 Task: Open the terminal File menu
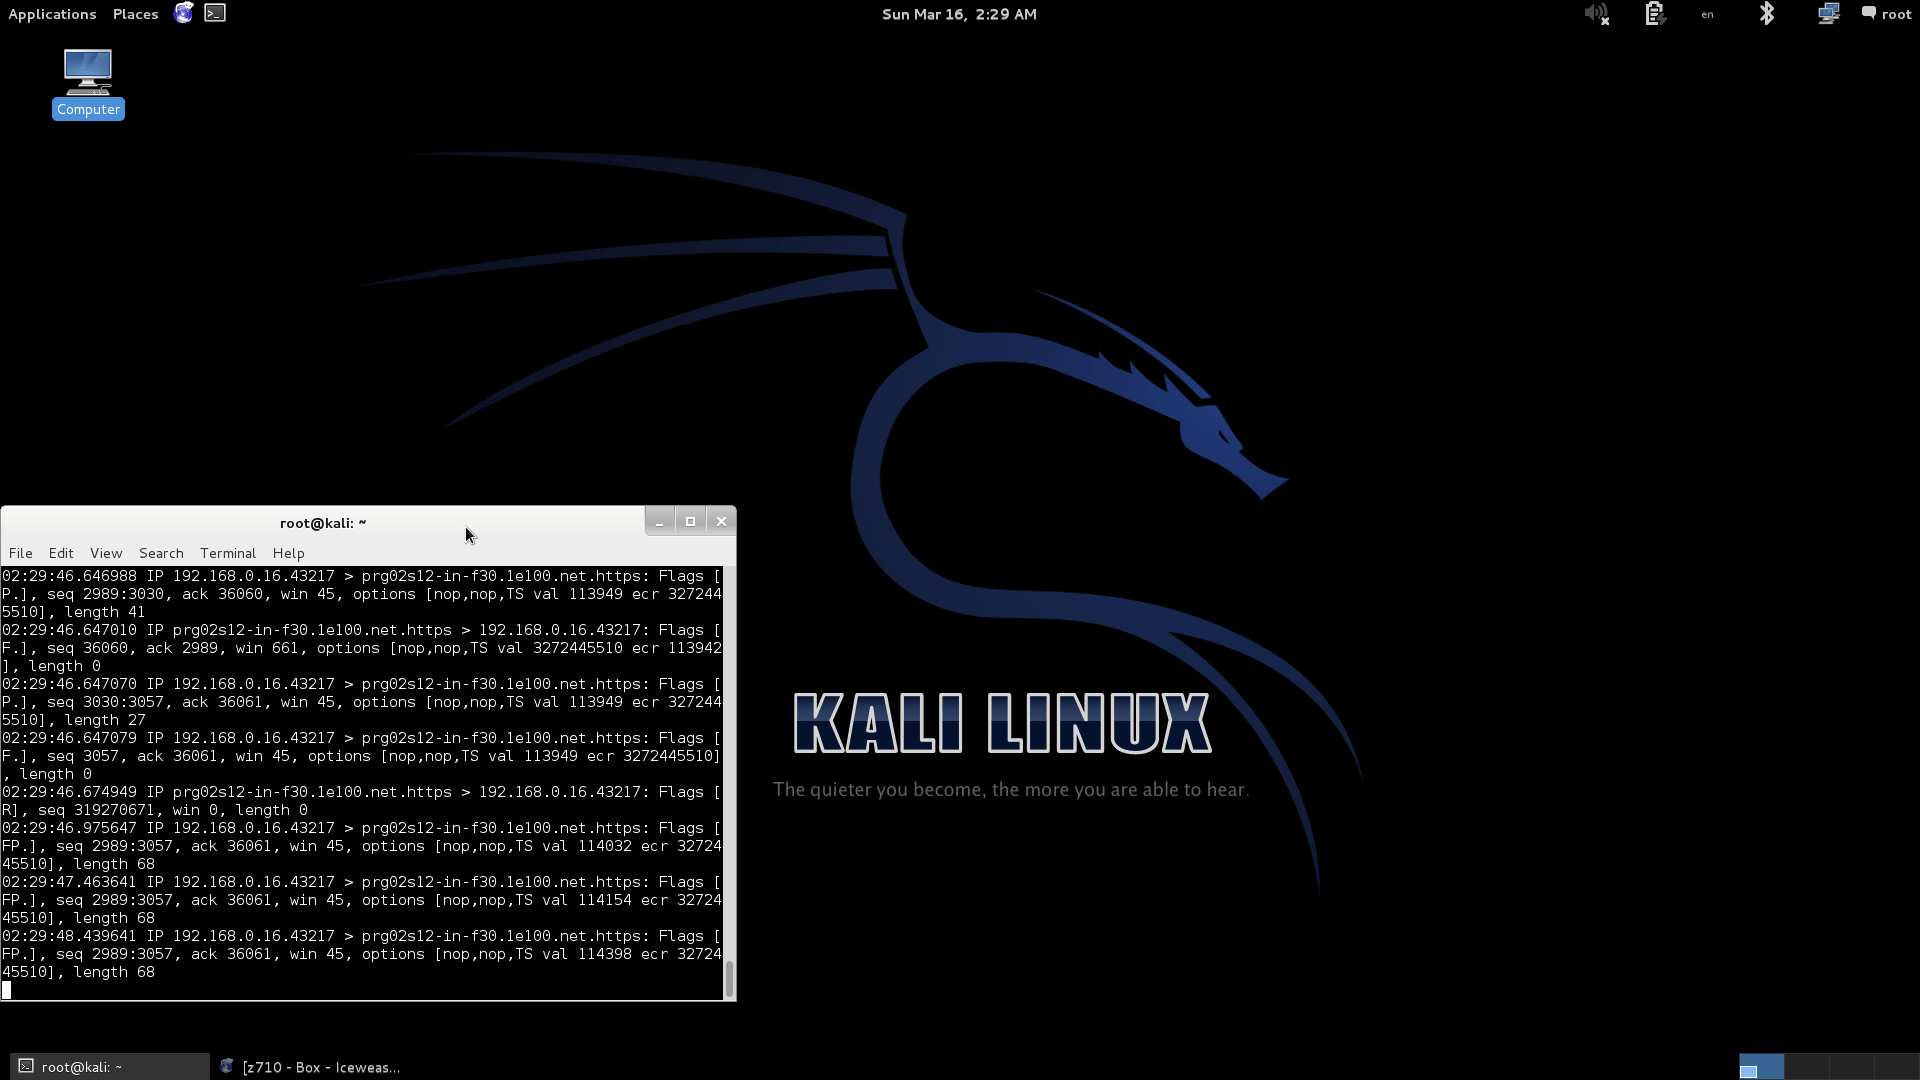20,553
